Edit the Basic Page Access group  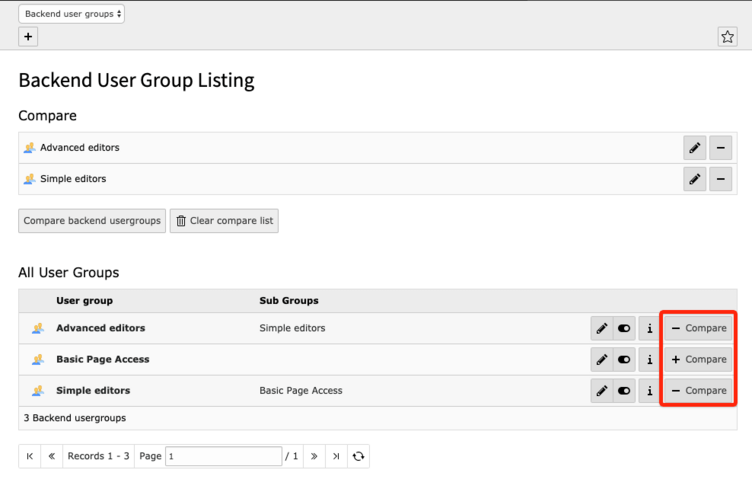(x=601, y=360)
